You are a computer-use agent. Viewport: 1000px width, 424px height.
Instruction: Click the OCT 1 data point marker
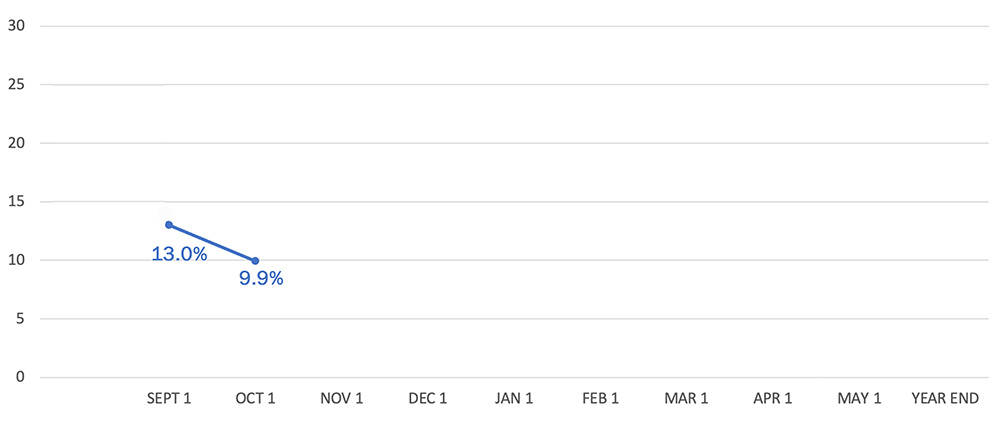(255, 261)
